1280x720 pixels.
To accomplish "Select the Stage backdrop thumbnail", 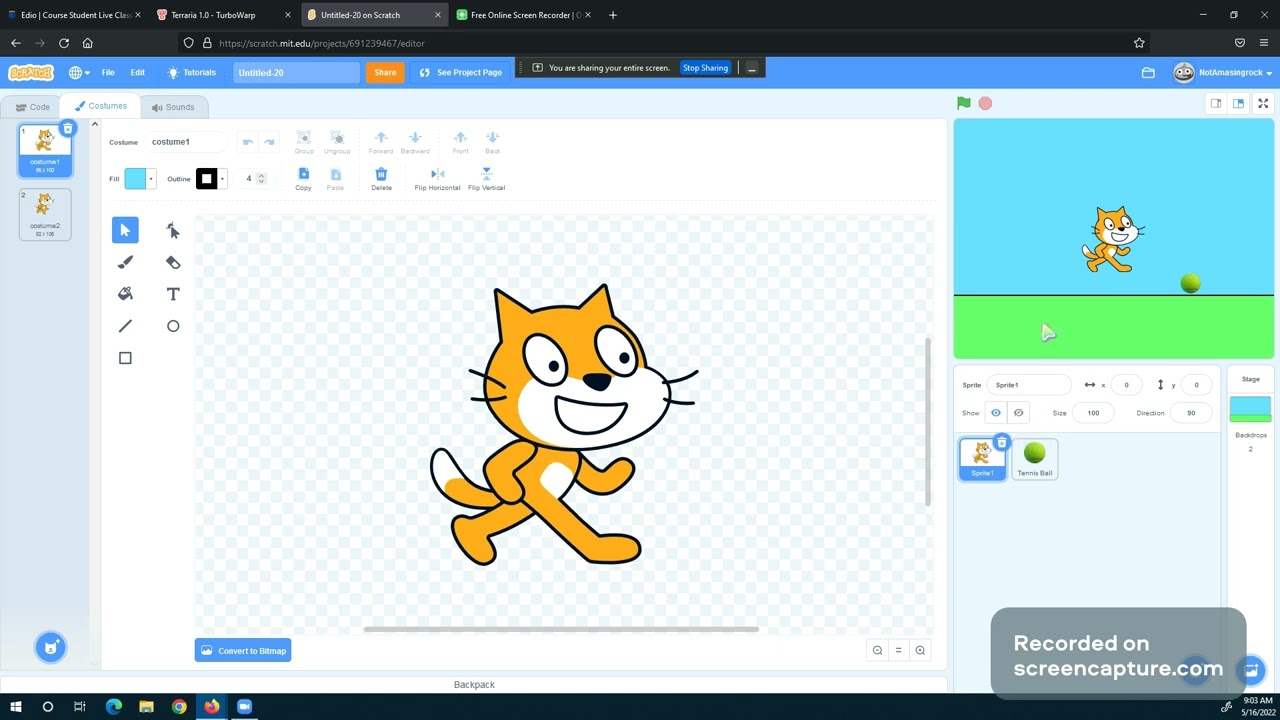I will [1250, 409].
